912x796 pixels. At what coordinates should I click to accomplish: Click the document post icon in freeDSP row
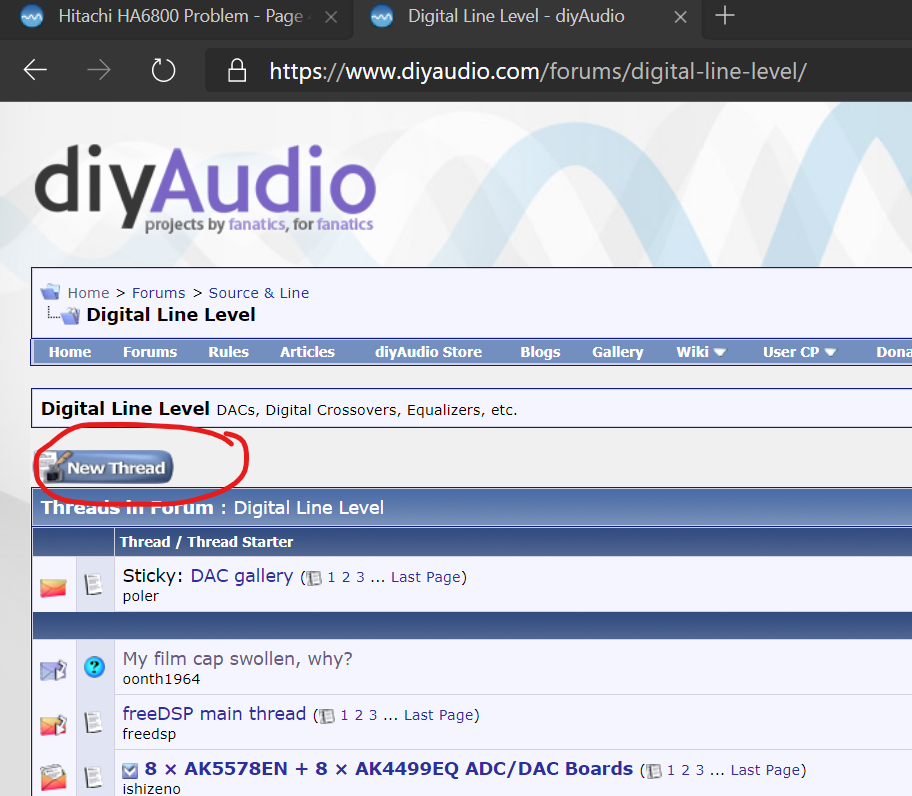coord(94,722)
